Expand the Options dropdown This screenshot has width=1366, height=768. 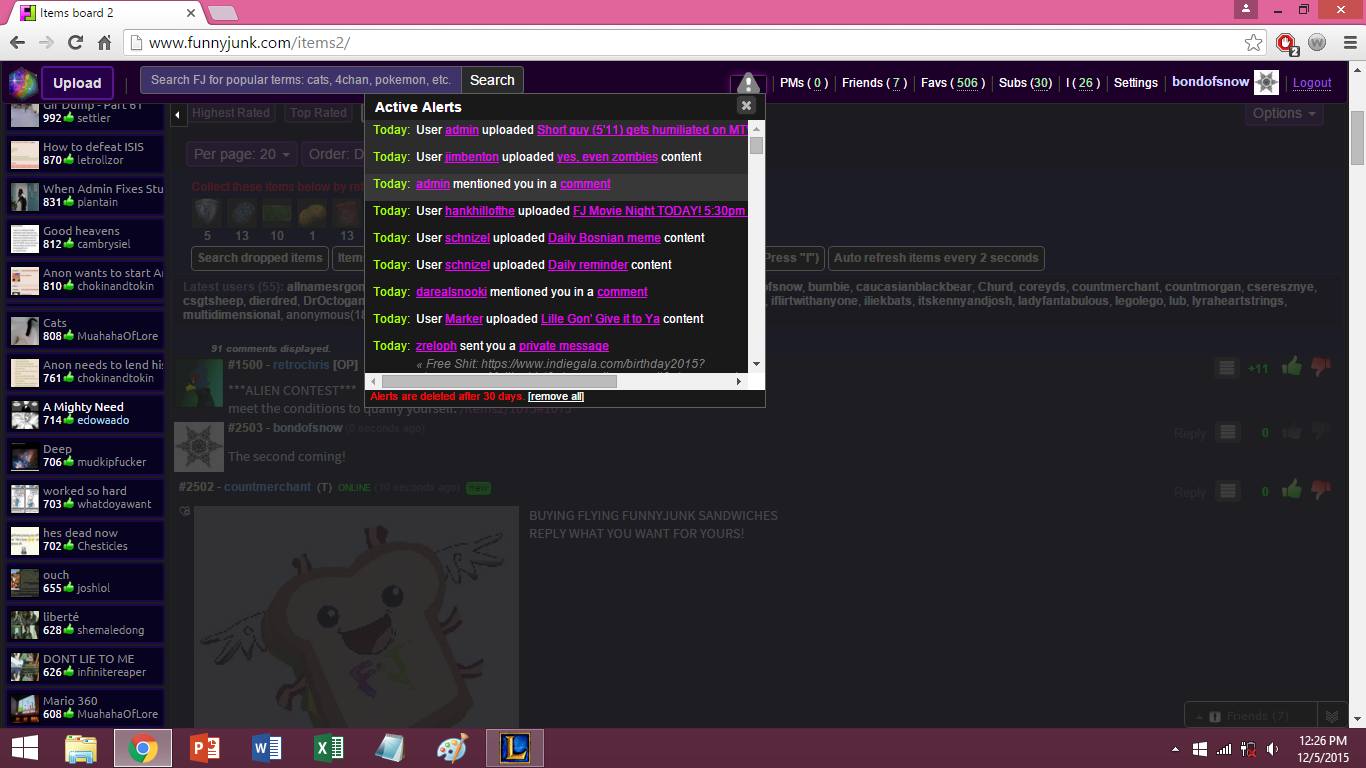tap(1284, 113)
